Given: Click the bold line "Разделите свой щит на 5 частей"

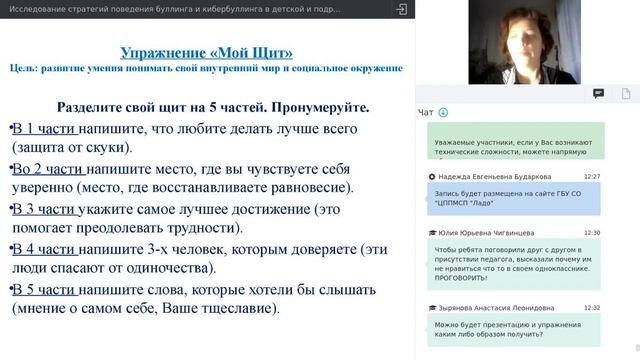Looking at the screenshot, I should coord(213,107).
